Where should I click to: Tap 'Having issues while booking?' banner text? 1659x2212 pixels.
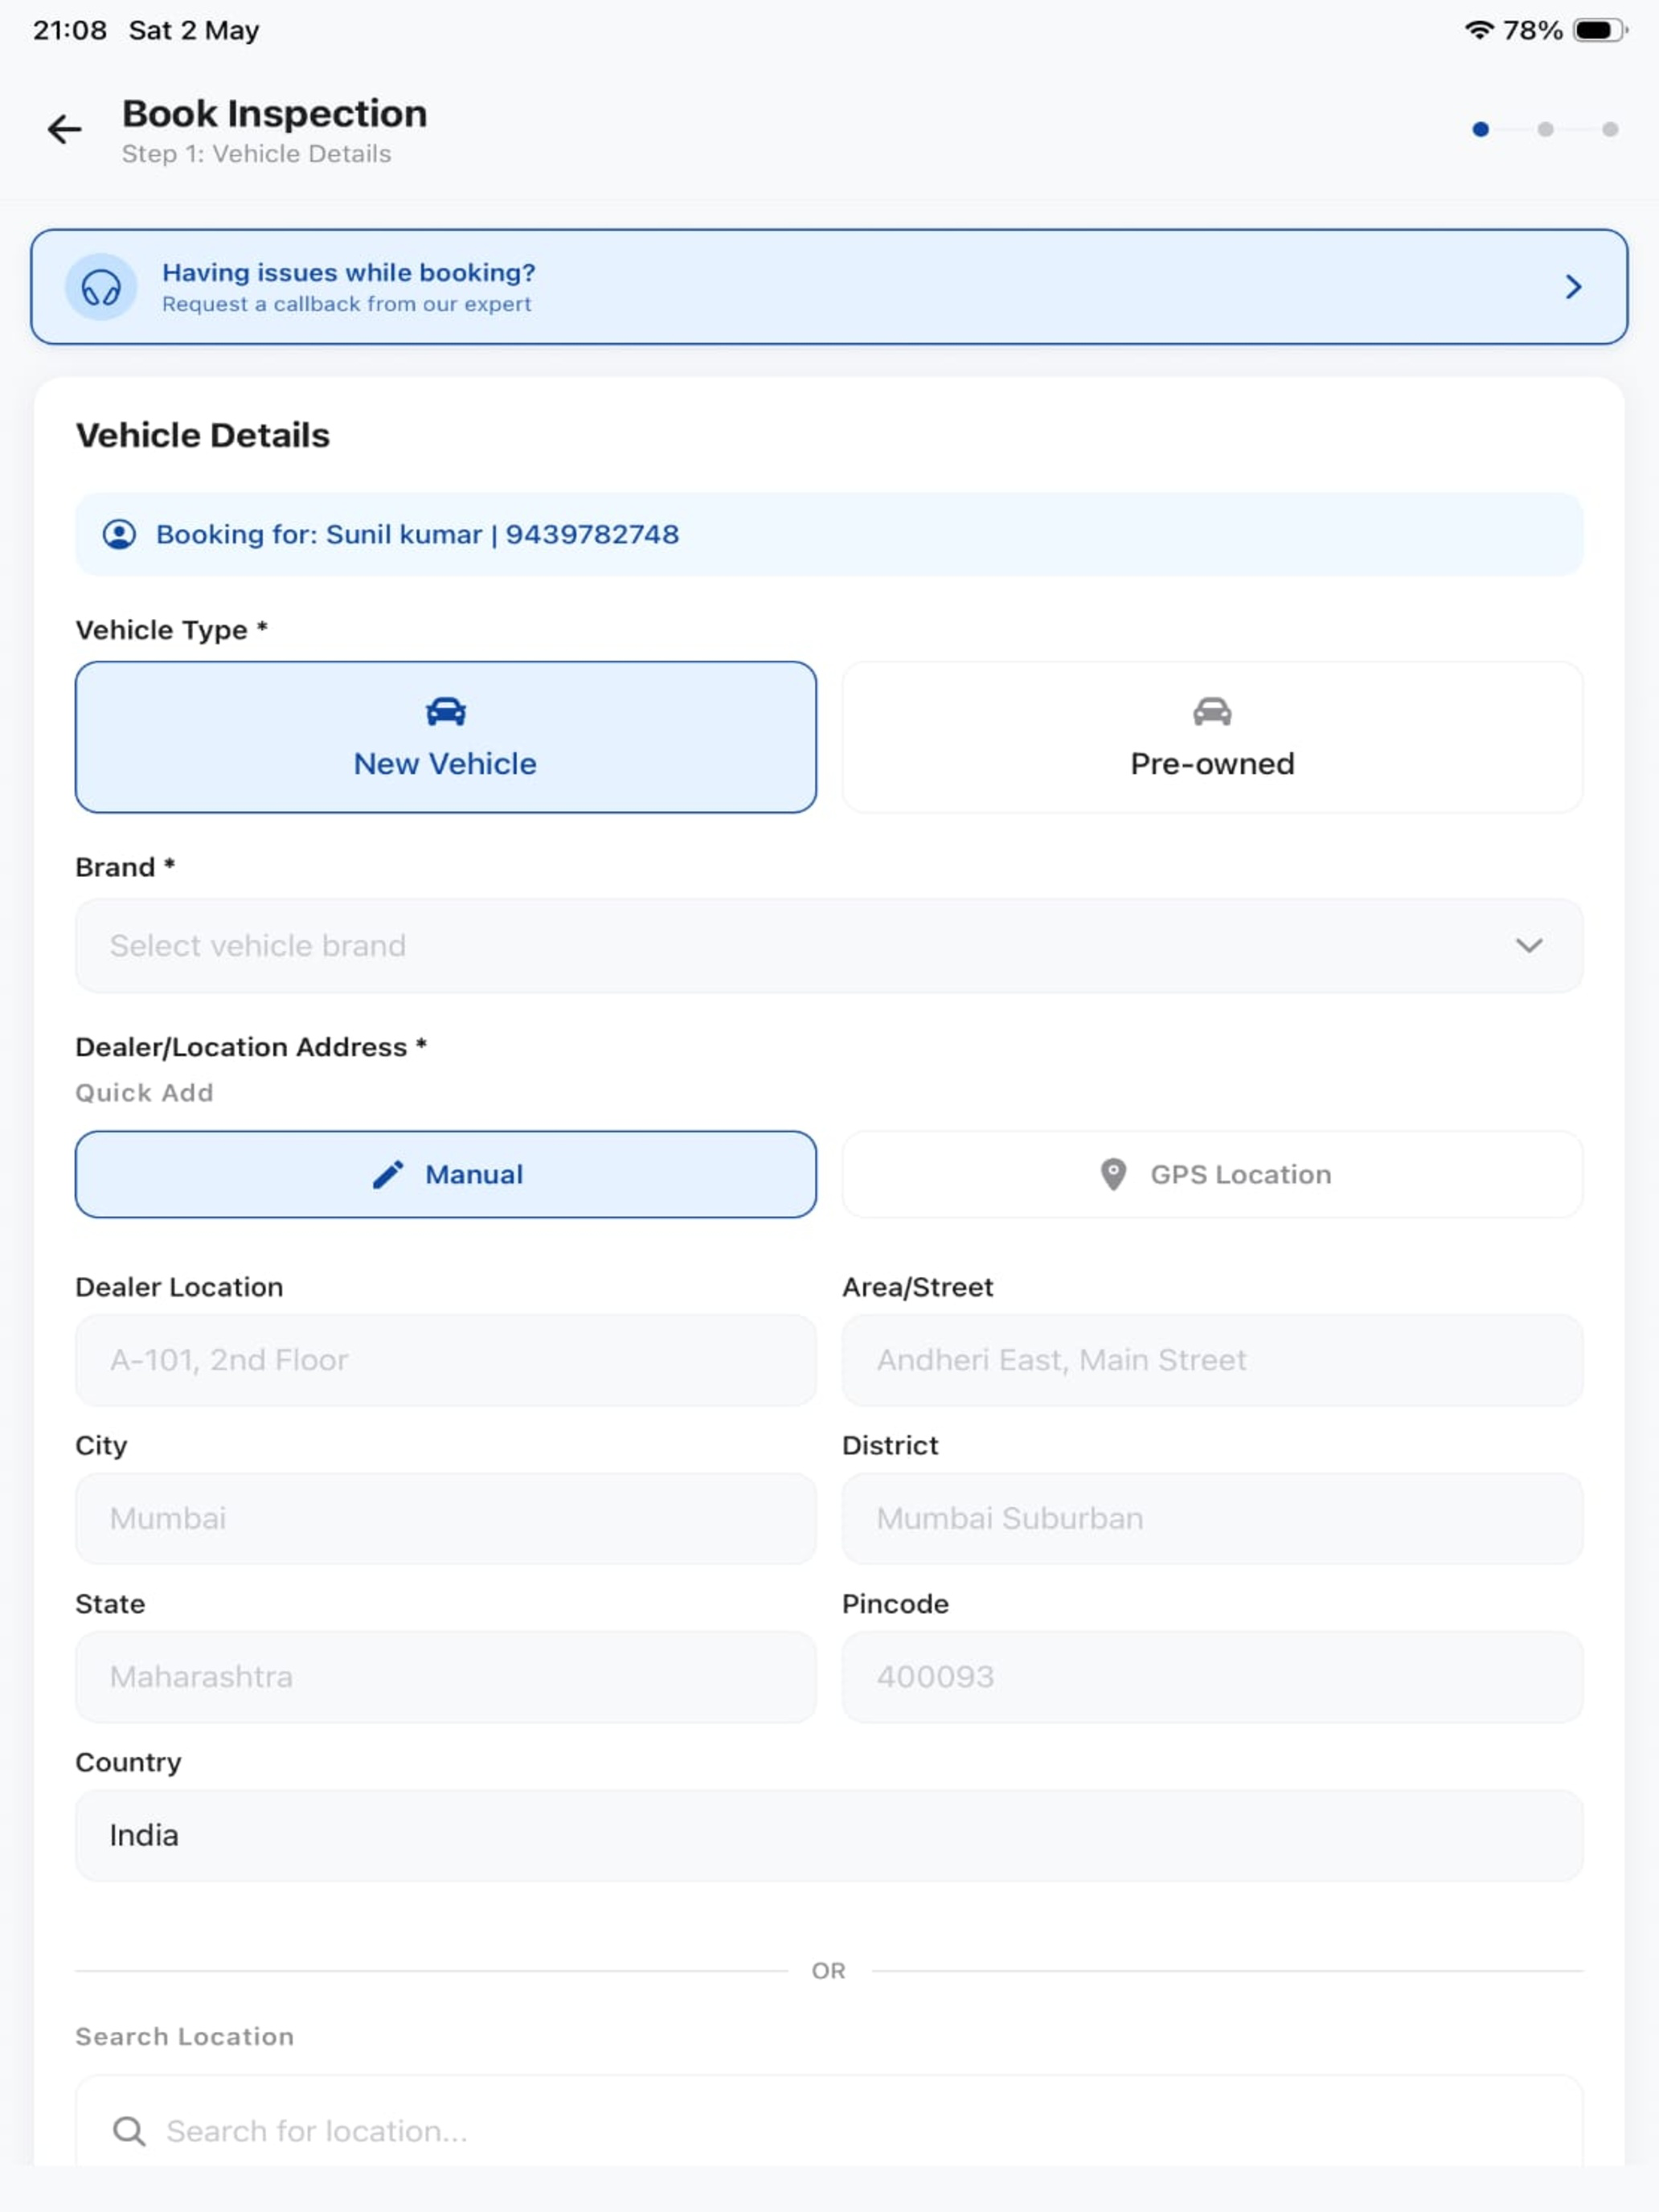tap(349, 273)
